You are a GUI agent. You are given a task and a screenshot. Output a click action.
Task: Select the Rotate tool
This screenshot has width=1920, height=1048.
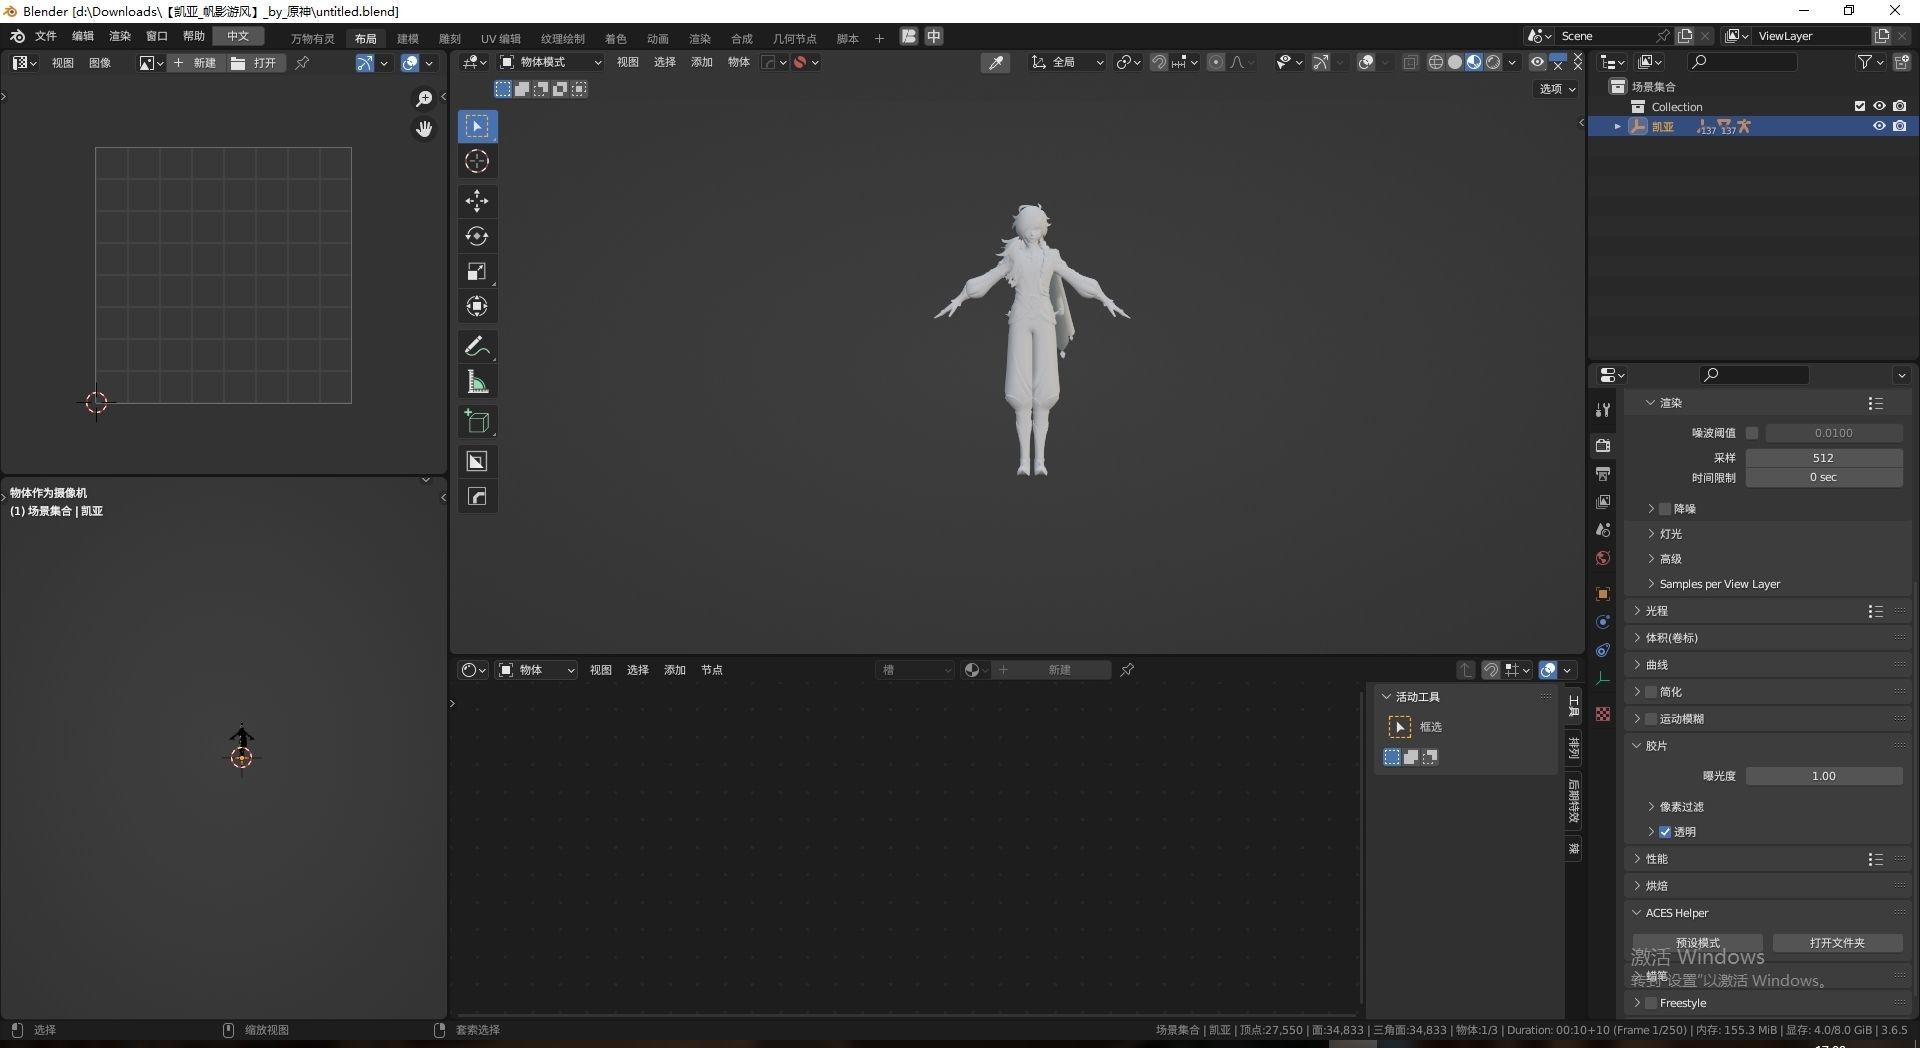[477, 236]
